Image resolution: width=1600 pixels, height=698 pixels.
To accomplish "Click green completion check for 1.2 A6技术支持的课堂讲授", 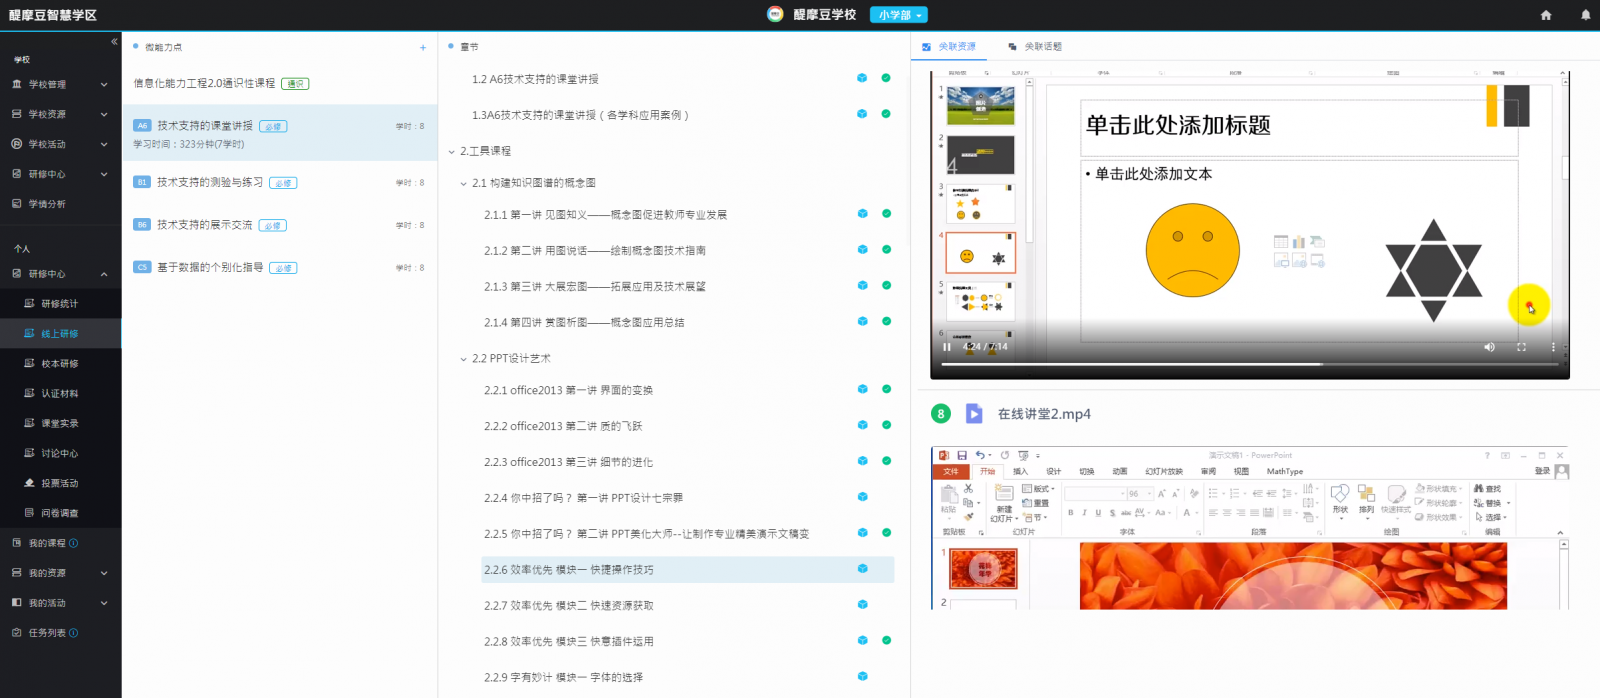I will pos(886,78).
